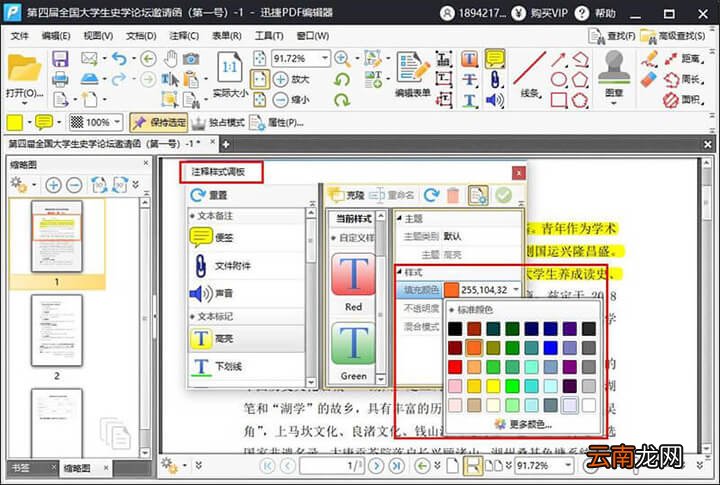Open the yellow fill color dropdown arrow
Image resolution: width=720 pixels, height=485 pixels.
[x=29, y=122]
